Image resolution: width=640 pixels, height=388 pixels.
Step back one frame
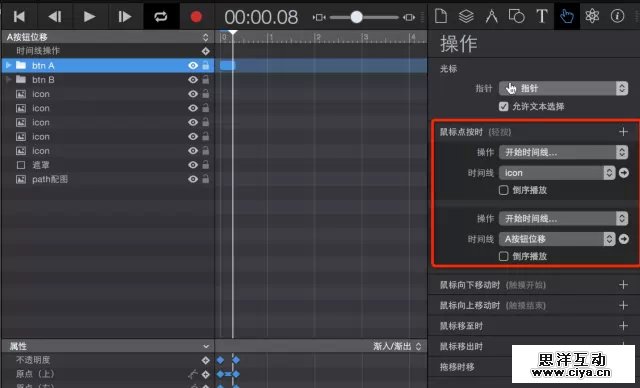click(x=54, y=17)
